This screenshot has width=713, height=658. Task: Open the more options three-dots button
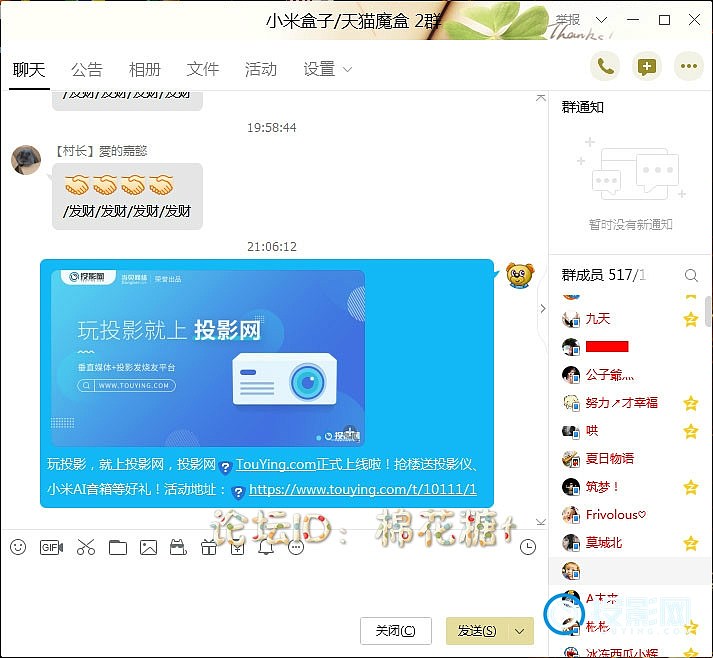pyautogui.click(x=688, y=66)
